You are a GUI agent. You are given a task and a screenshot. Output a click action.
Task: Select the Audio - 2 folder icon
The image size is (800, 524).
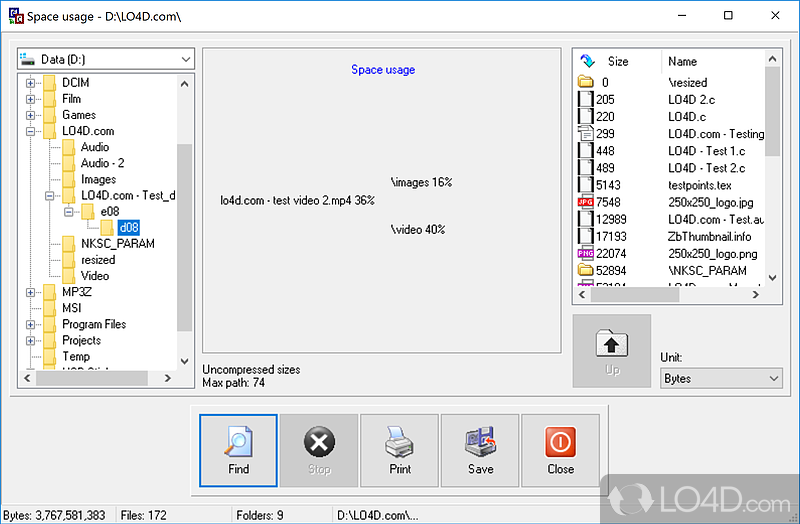(68, 163)
